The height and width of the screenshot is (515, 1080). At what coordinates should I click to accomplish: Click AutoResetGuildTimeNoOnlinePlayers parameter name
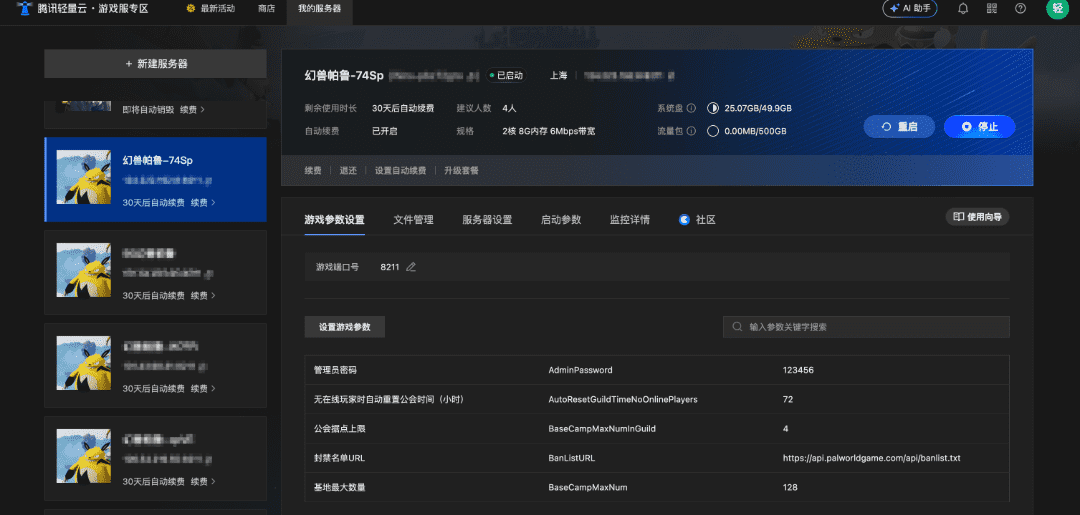tap(623, 399)
